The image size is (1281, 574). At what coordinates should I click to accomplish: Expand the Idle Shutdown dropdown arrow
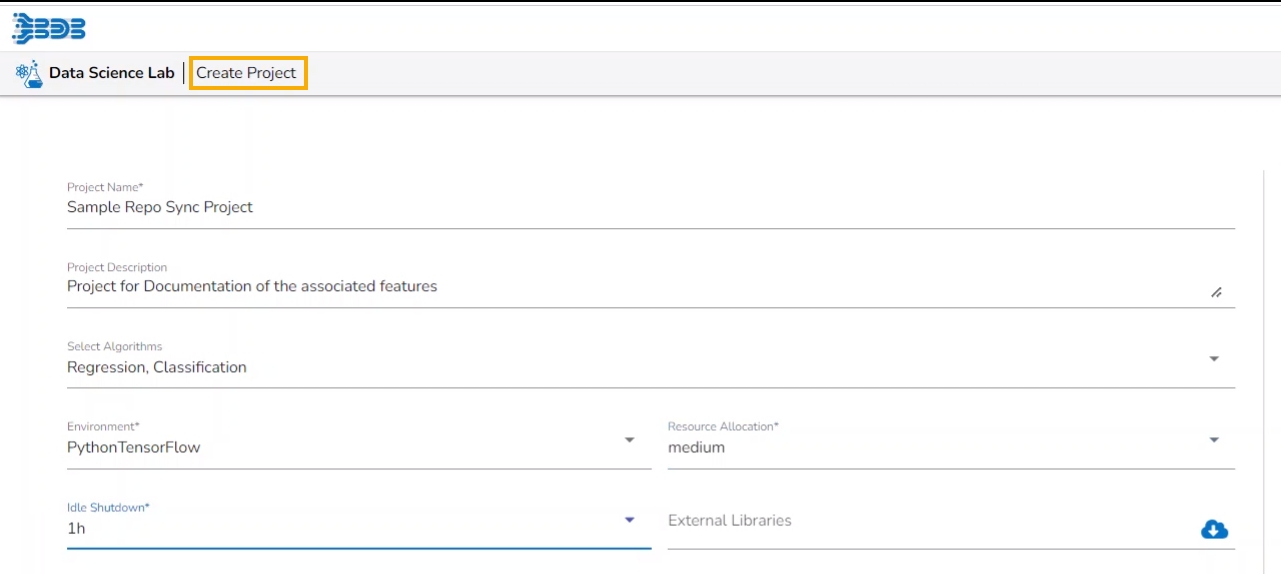[x=629, y=520]
